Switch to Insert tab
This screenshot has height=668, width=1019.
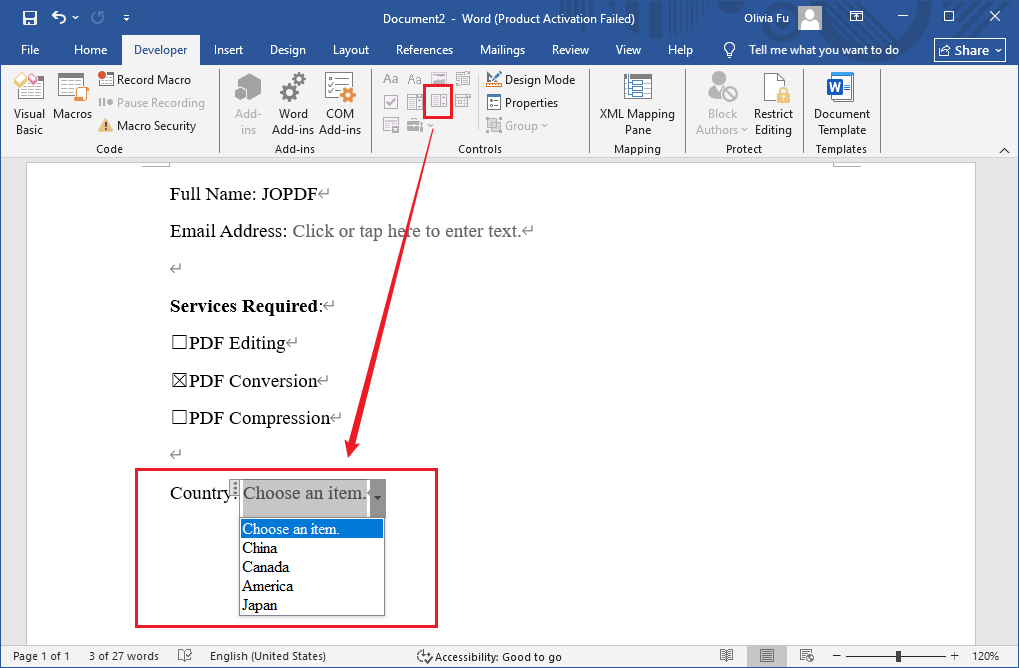(x=228, y=50)
